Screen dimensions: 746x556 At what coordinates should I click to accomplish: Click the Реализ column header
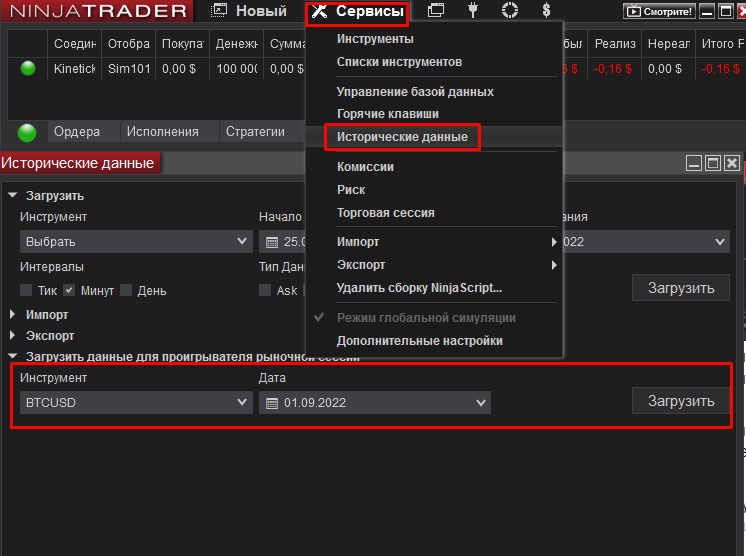pos(615,44)
